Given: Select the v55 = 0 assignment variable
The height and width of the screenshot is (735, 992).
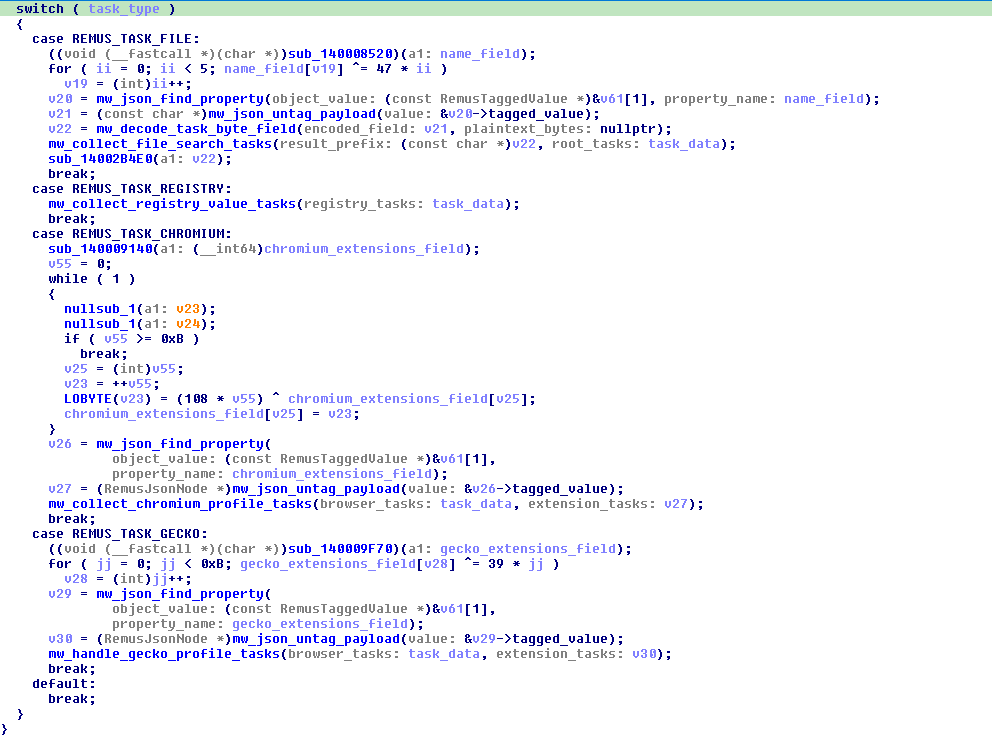Looking at the screenshot, I should [60, 264].
